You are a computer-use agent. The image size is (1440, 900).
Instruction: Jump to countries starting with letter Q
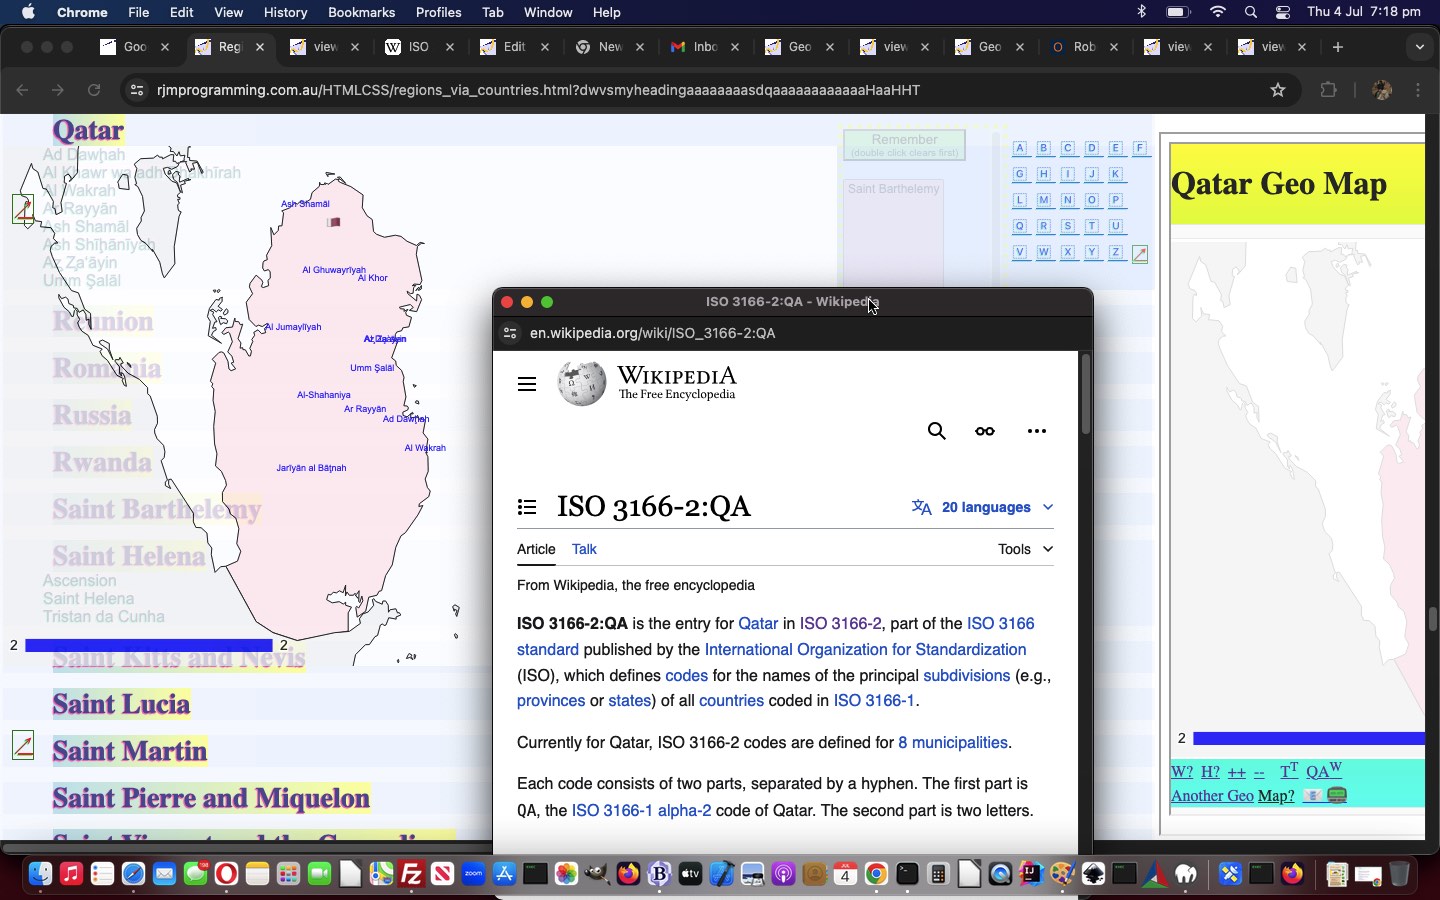coord(1020,226)
